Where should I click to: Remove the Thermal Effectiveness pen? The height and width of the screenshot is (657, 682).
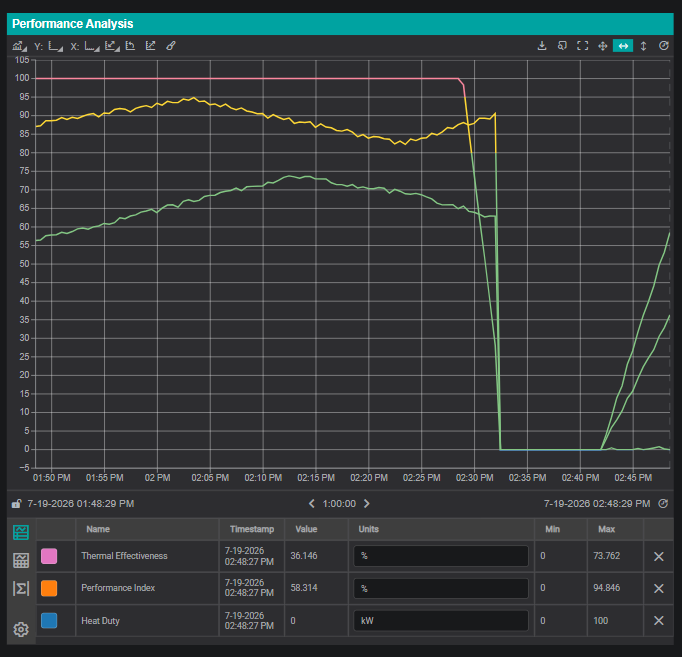point(659,557)
